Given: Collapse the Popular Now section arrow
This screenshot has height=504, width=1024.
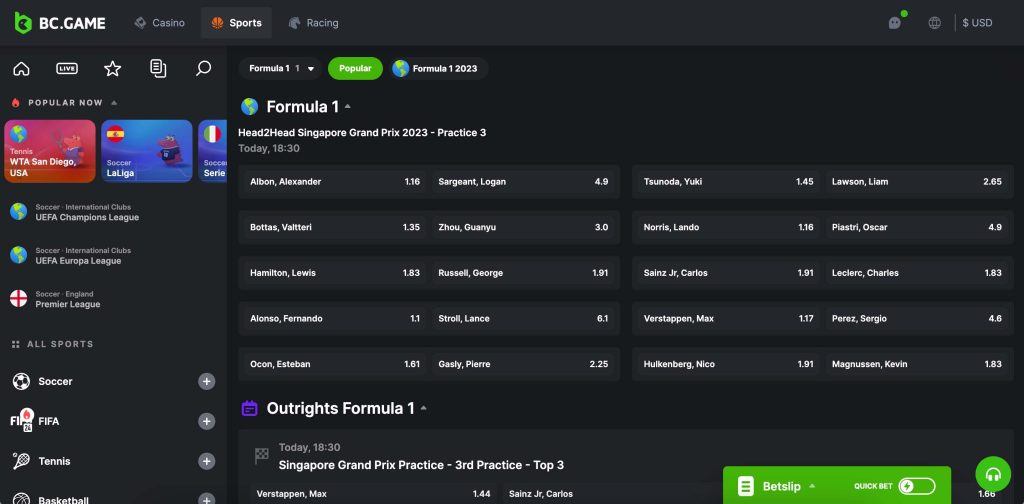Looking at the screenshot, I should (114, 102).
